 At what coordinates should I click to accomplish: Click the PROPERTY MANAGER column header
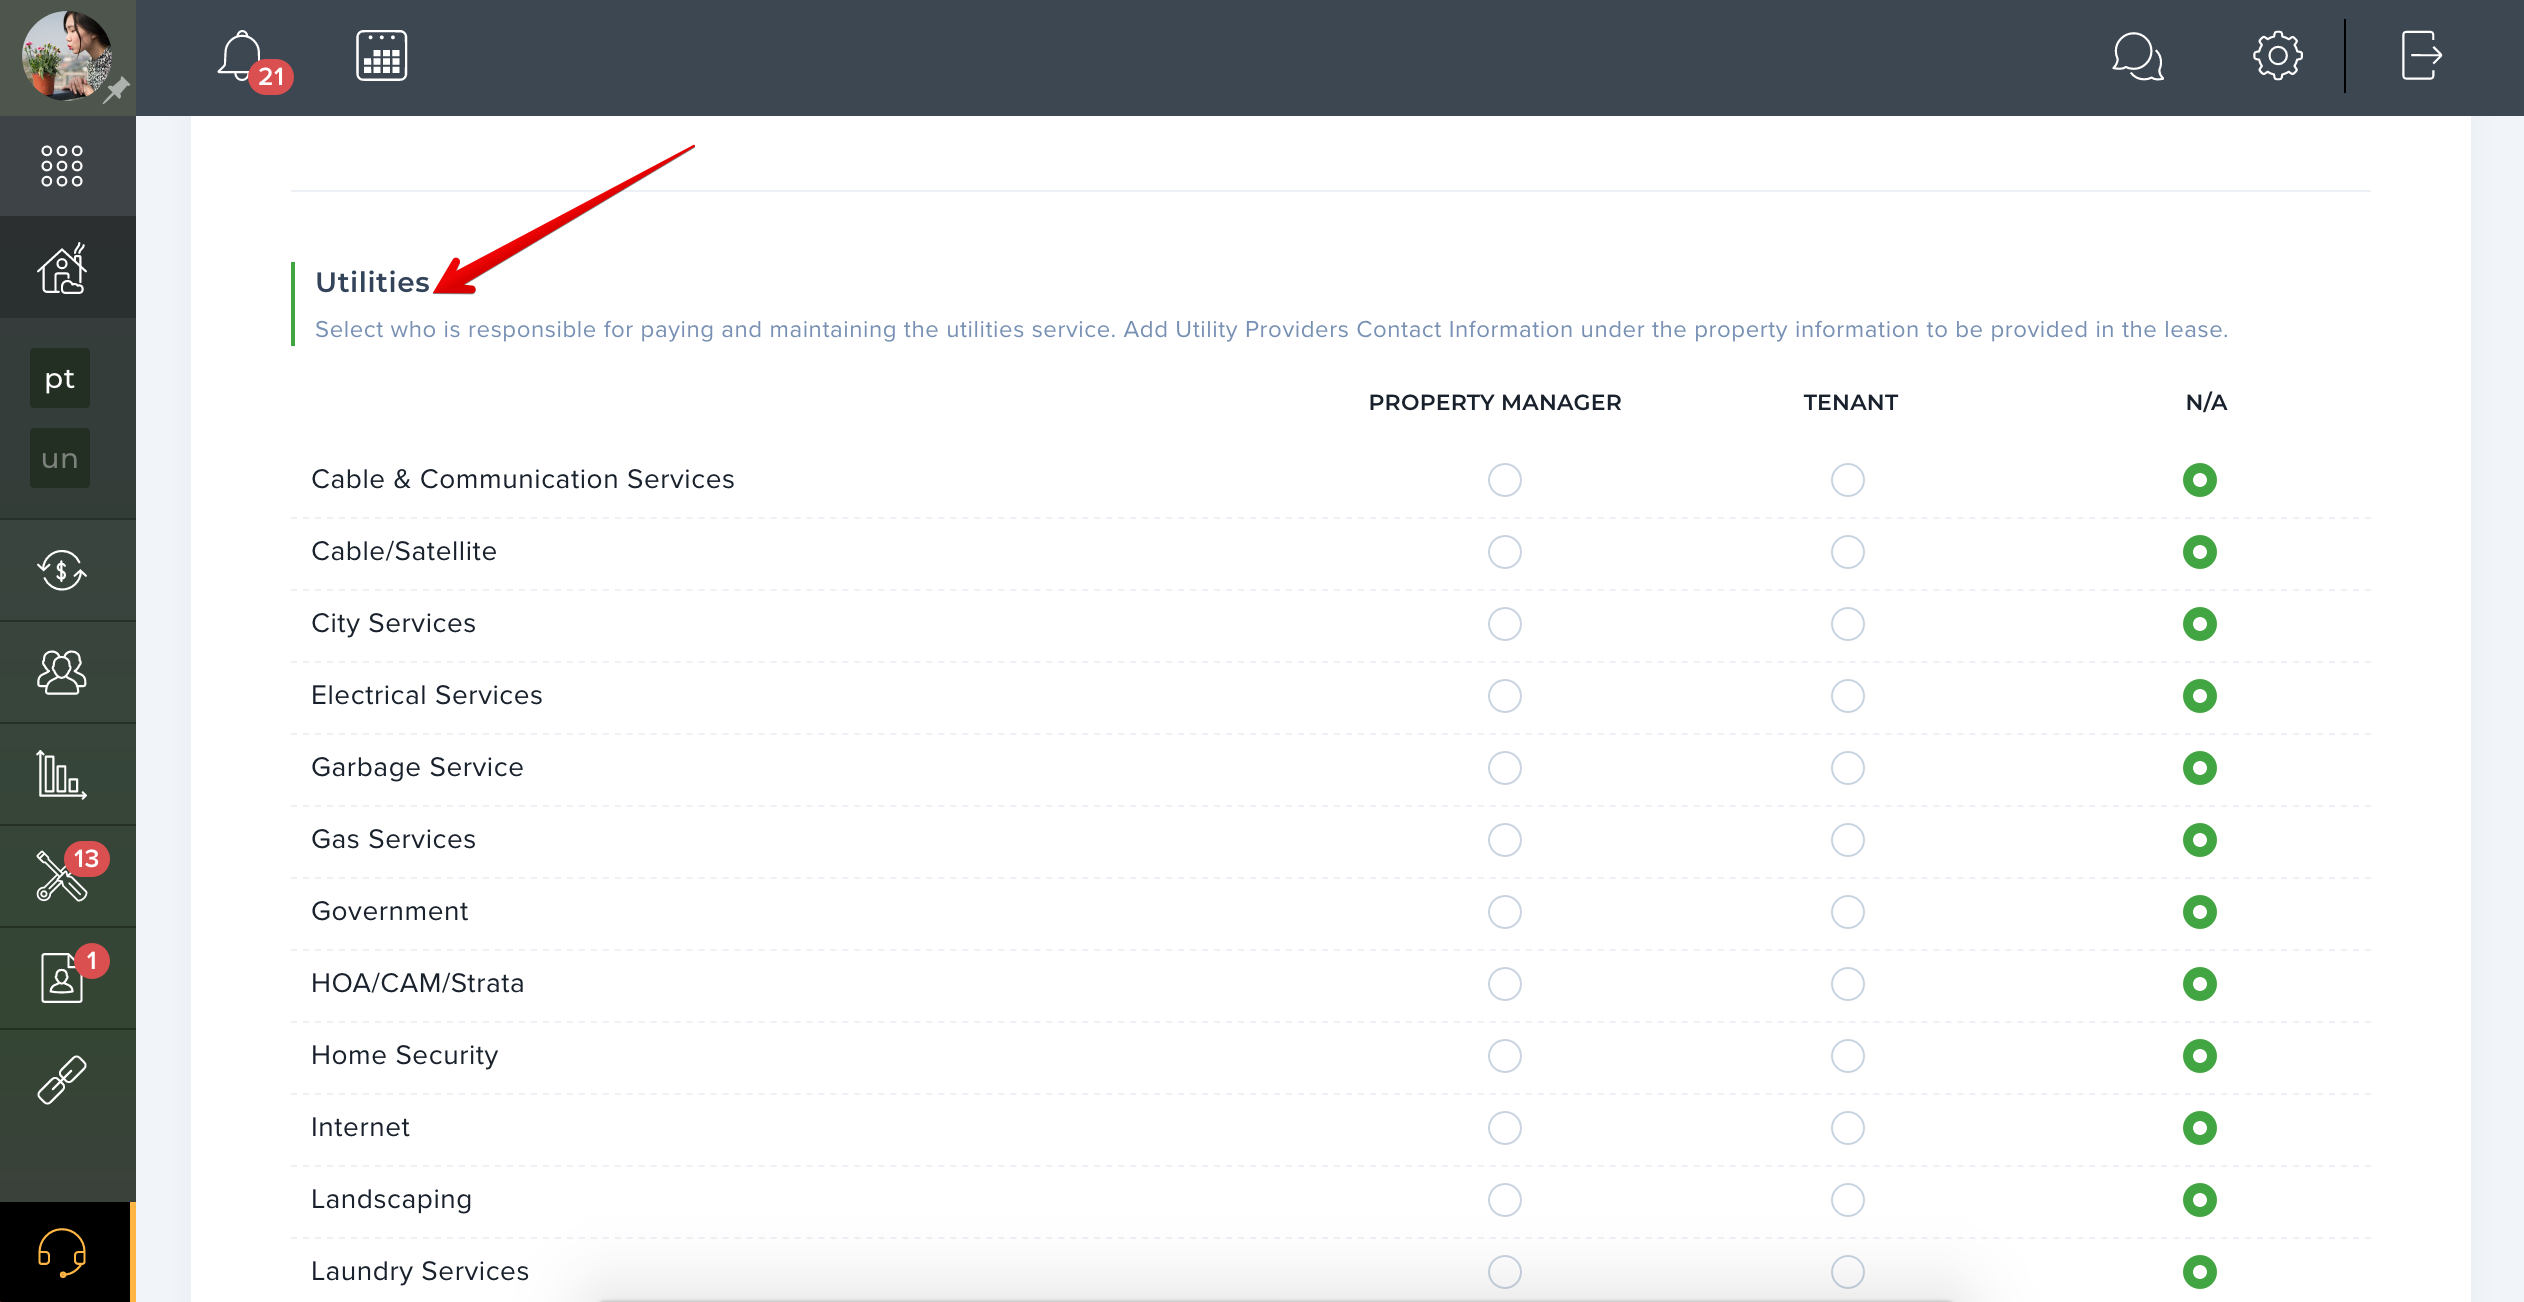[1494, 402]
